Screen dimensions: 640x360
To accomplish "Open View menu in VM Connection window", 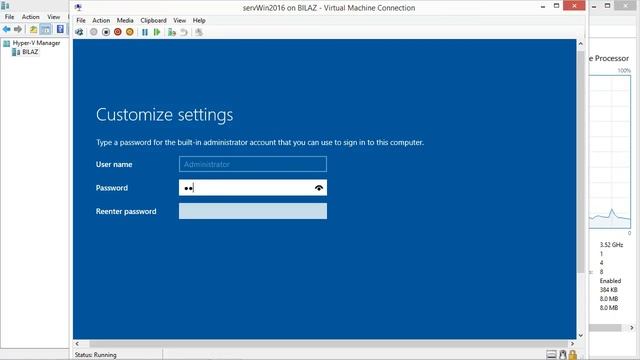I will point(180,20).
